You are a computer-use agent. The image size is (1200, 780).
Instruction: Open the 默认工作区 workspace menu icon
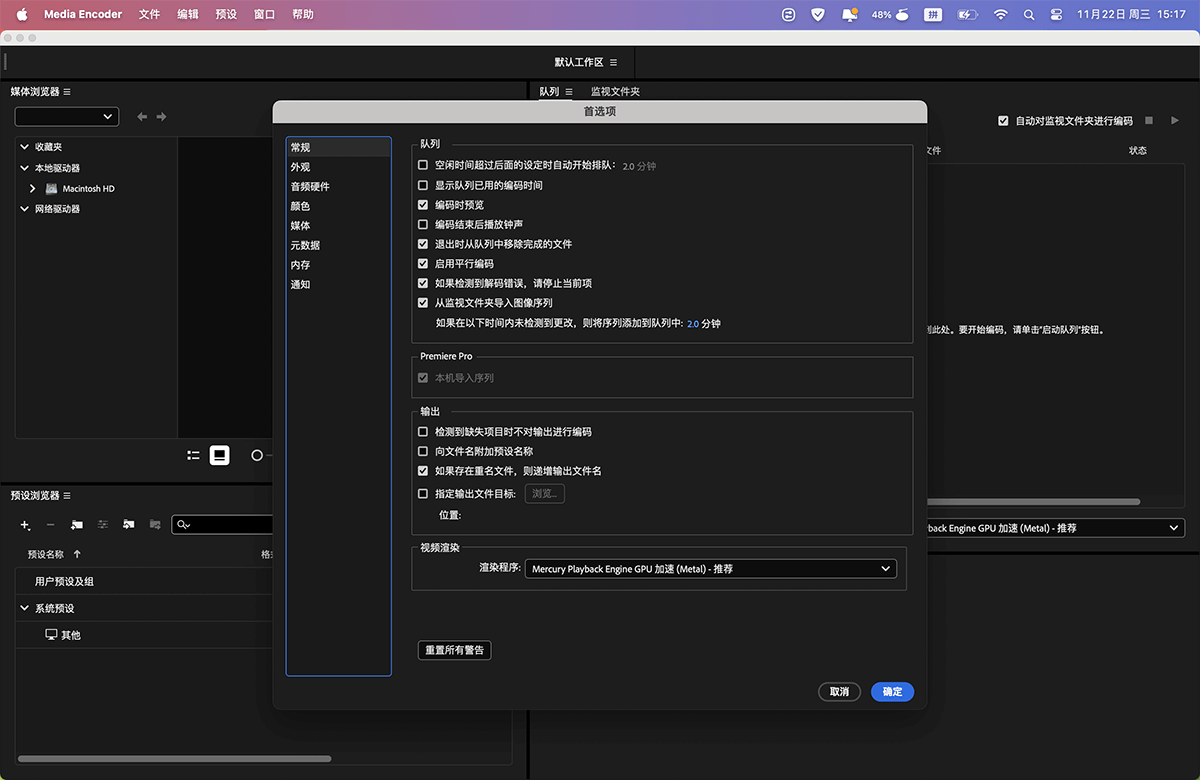tap(613, 62)
